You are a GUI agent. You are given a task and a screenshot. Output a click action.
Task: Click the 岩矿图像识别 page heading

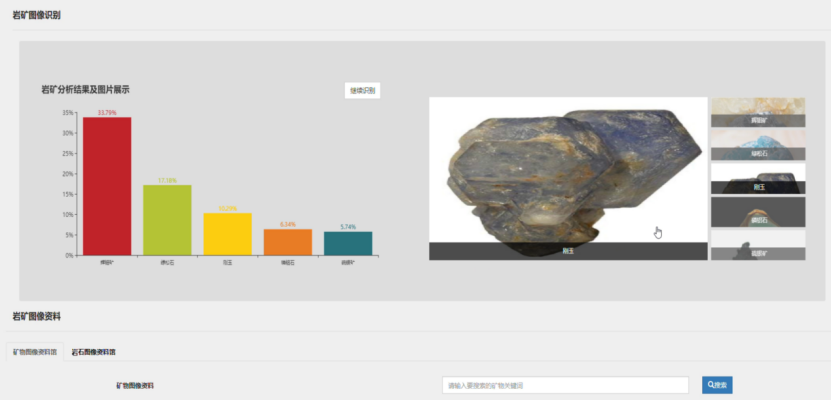click(36, 15)
